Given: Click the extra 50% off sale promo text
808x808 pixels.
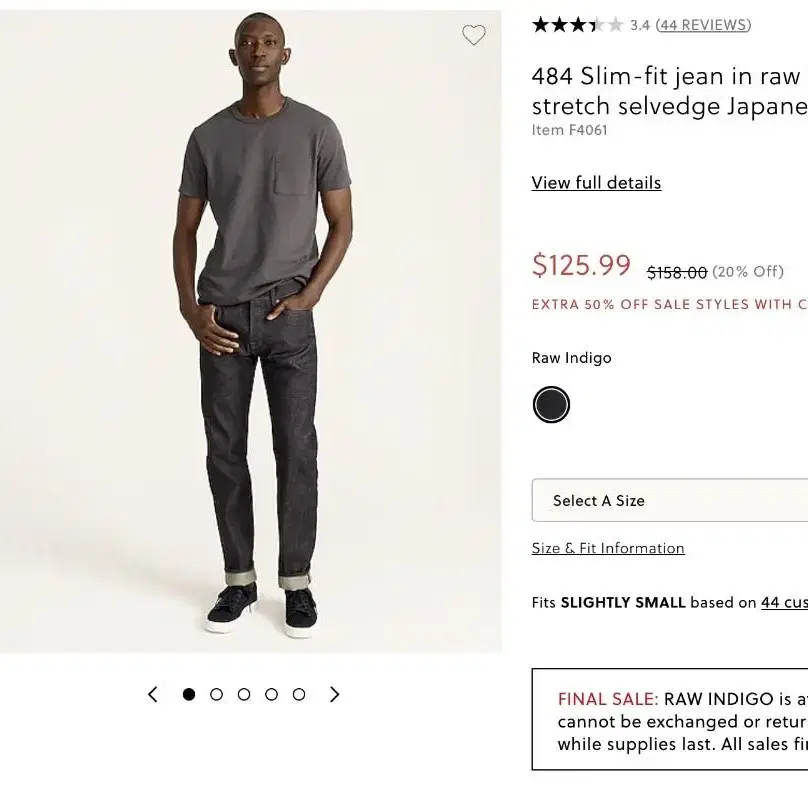Looking at the screenshot, I should pyautogui.click(x=670, y=304).
